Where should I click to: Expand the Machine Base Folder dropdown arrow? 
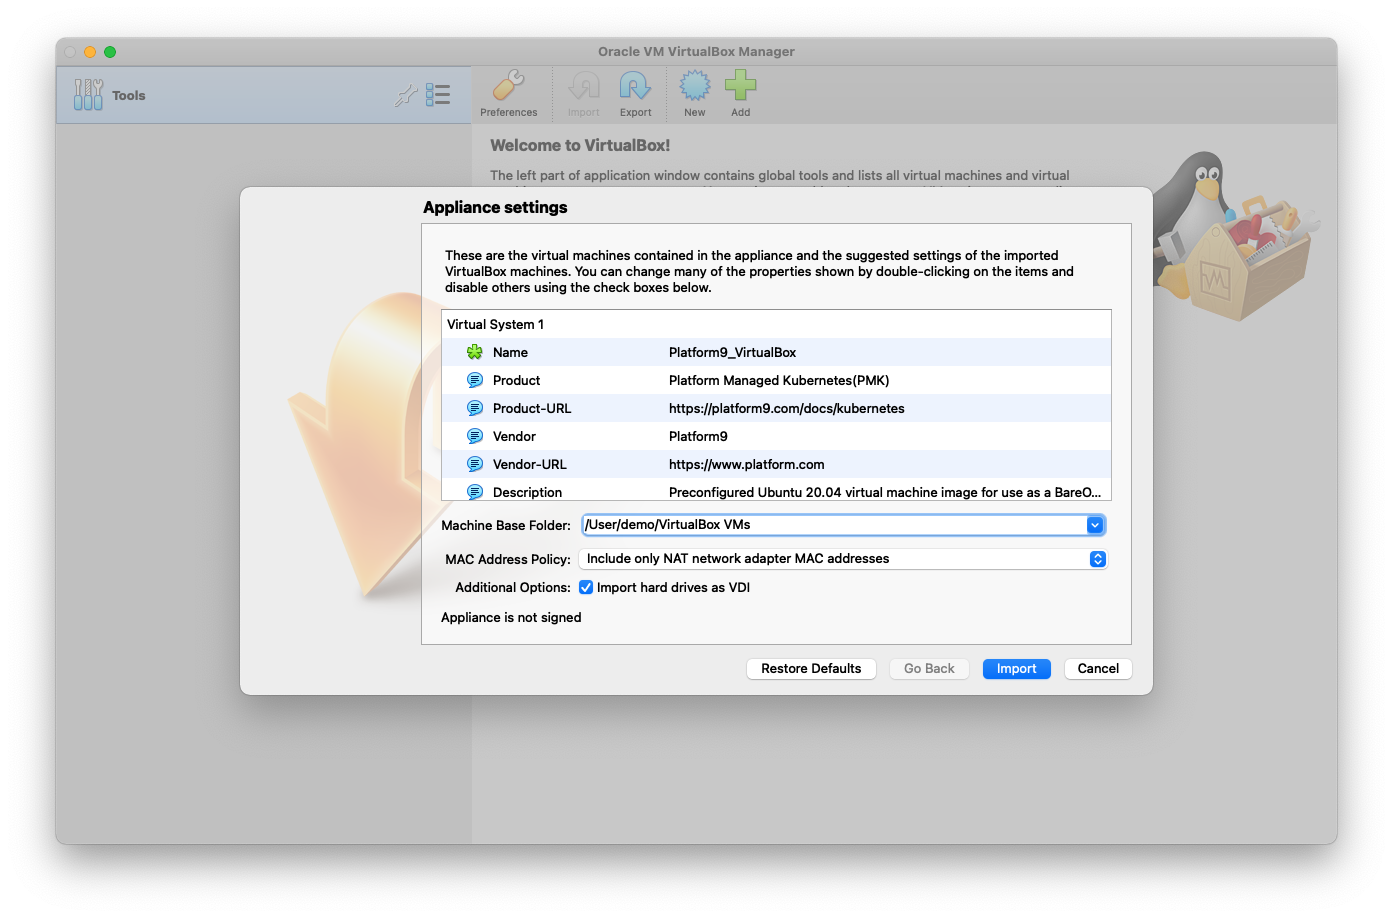(x=1095, y=525)
